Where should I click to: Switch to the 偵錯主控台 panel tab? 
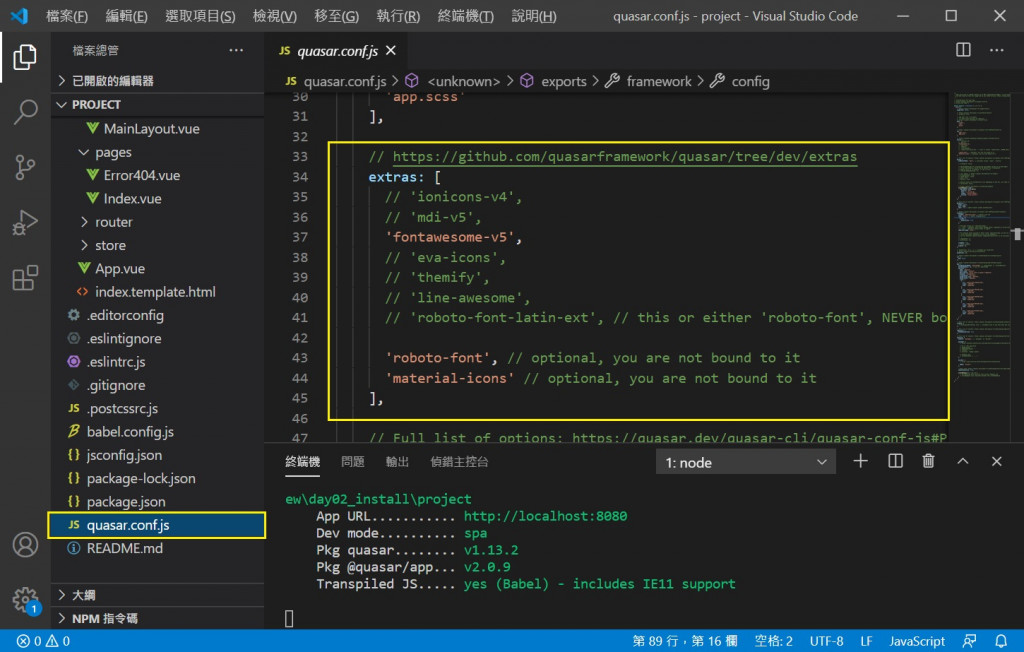(x=459, y=462)
